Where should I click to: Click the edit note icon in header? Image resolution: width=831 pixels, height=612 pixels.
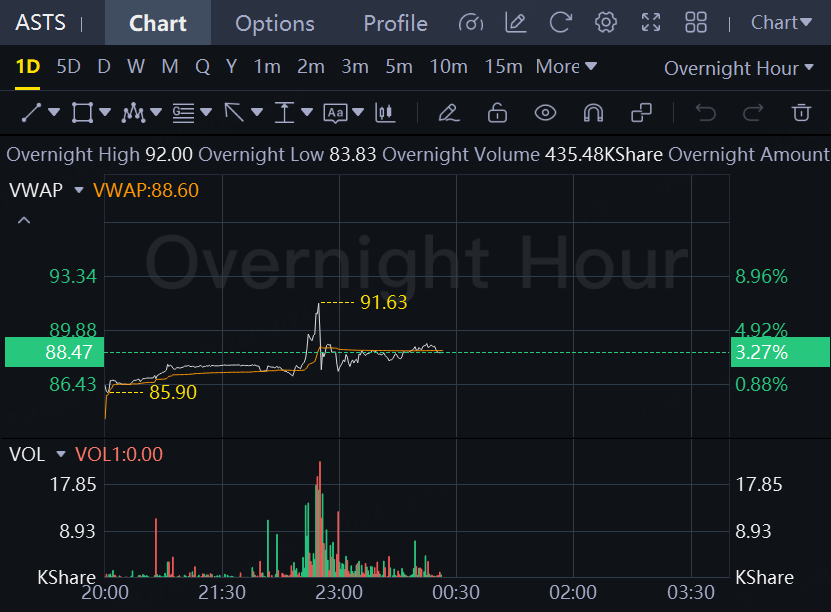coord(515,23)
